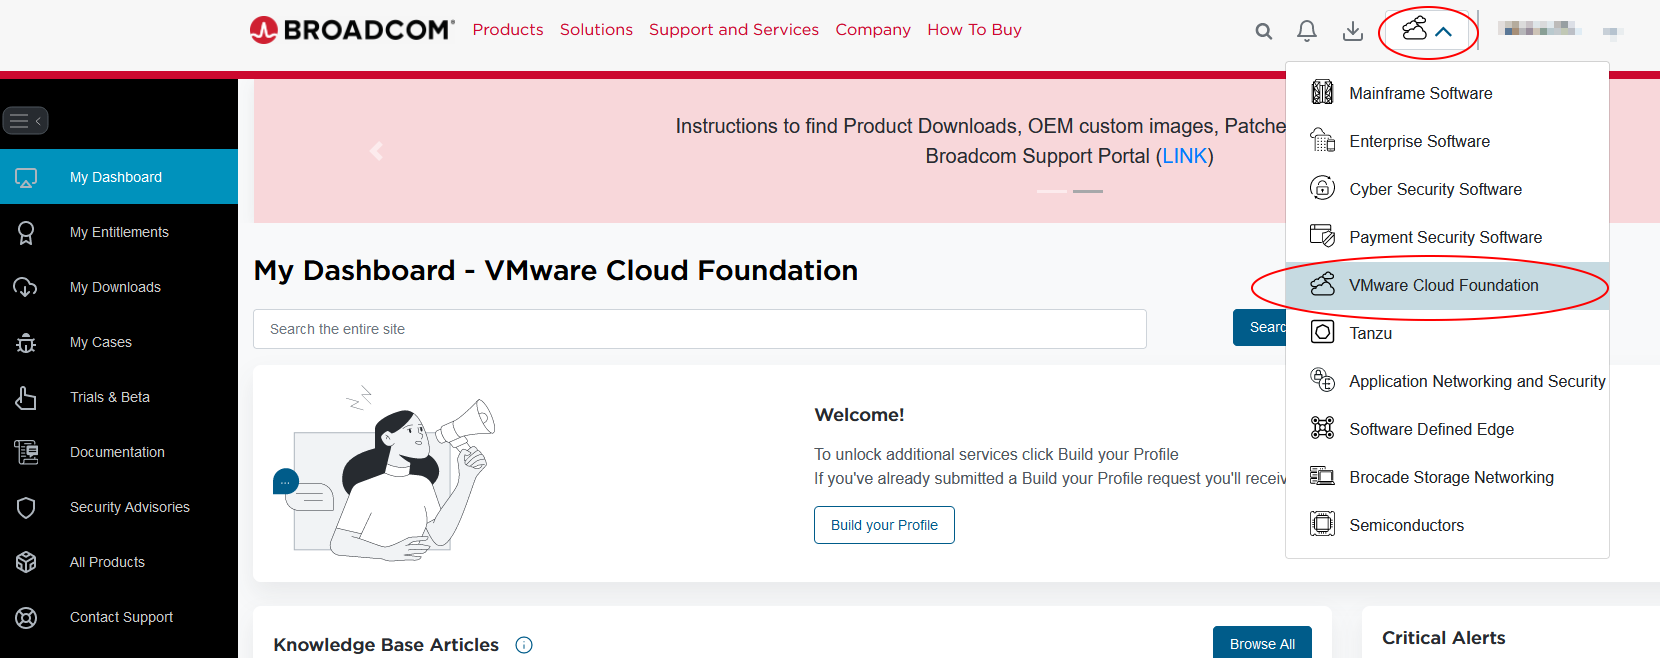Screen dimensions: 1660x658
Task: Collapse the product division cloud dropdown
Action: (1427, 30)
